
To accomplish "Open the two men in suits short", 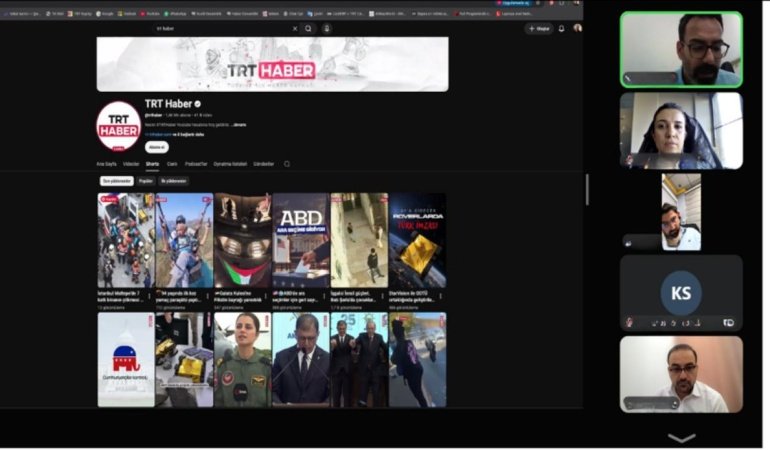I will [359, 360].
